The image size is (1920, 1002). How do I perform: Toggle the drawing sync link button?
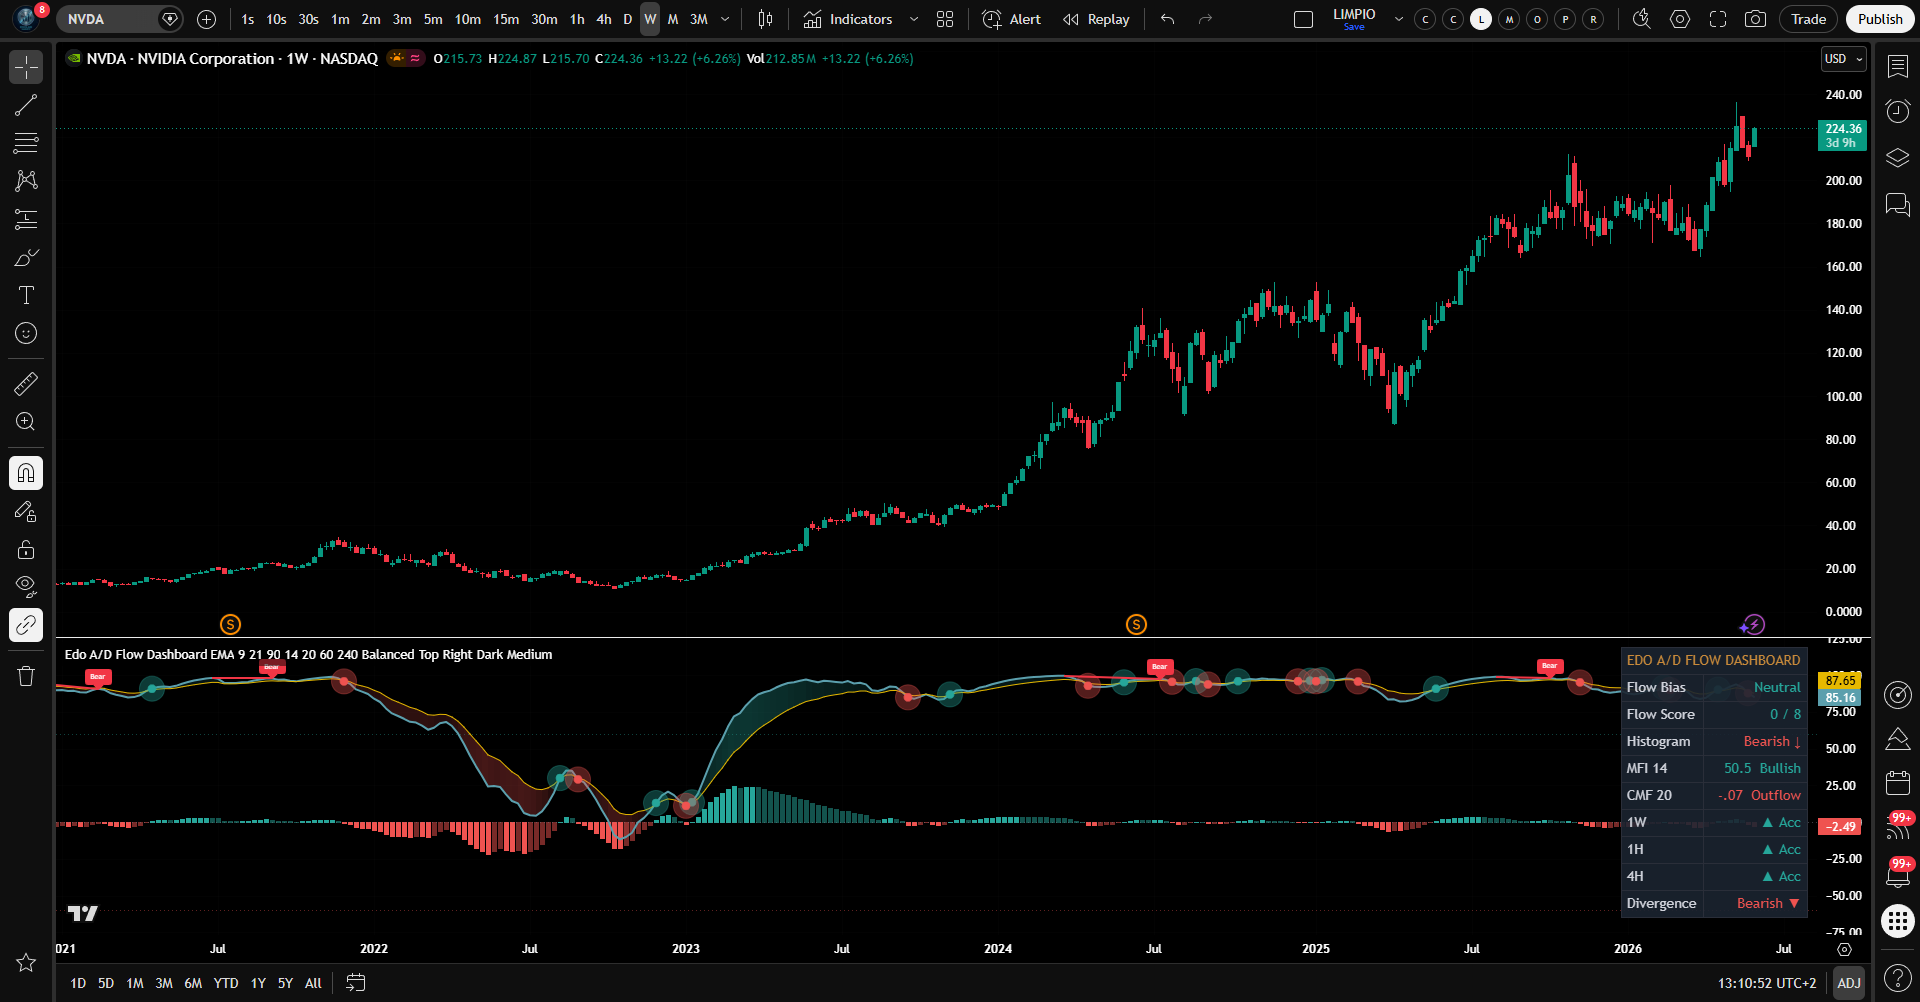pos(26,625)
